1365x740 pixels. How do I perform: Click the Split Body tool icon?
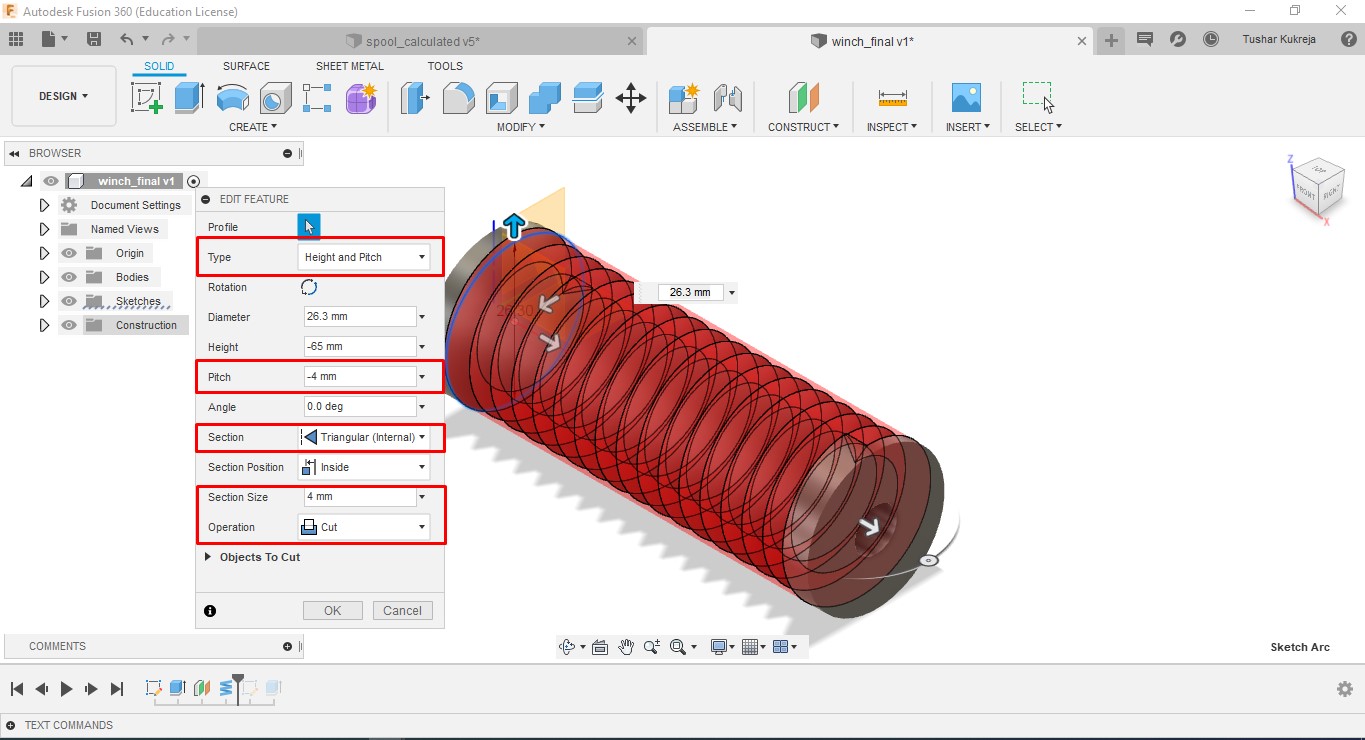coord(587,97)
